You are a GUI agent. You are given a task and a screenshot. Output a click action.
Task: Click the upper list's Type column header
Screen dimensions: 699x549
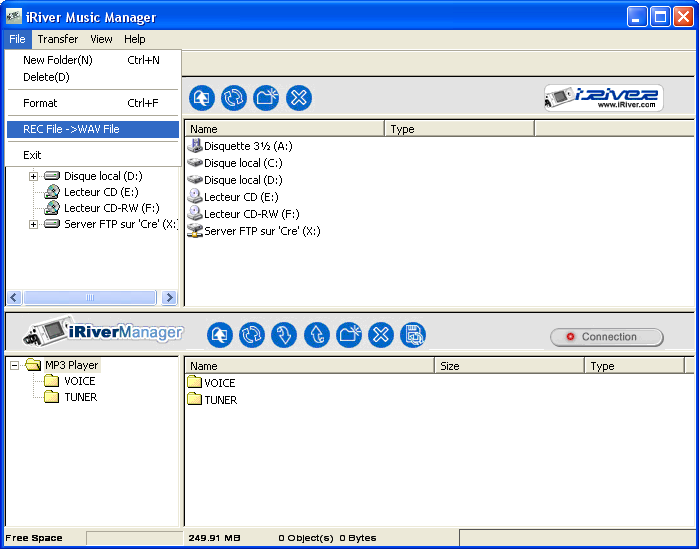pos(459,129)
